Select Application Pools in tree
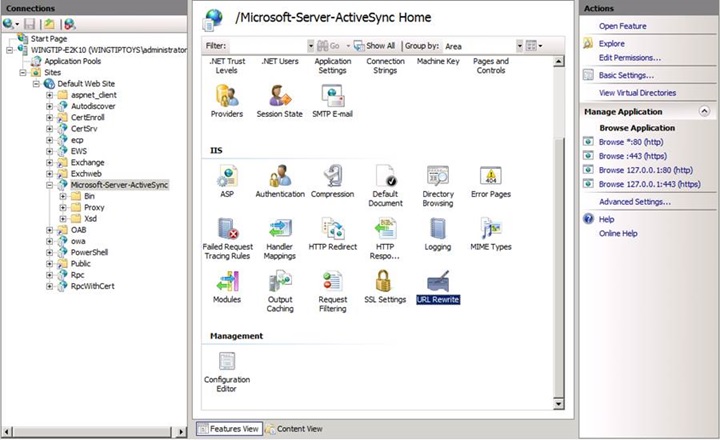This screenshot has width=720, height=440. pos(73,61)
